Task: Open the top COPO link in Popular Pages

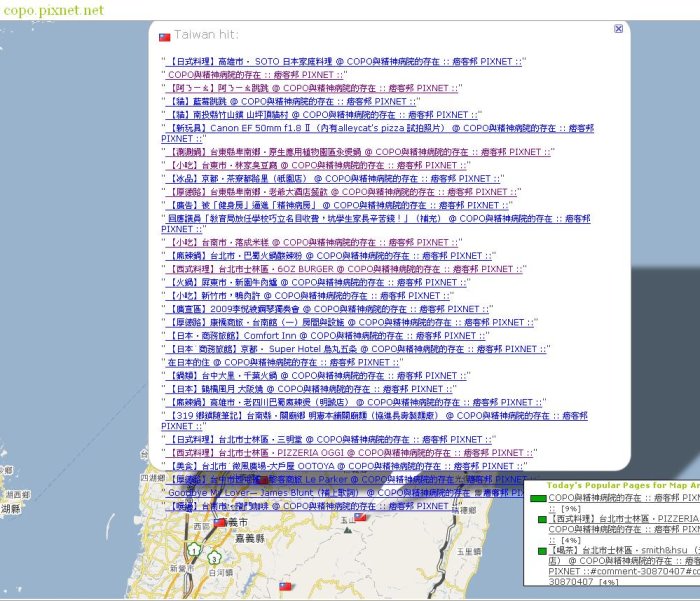Action: 624,503
